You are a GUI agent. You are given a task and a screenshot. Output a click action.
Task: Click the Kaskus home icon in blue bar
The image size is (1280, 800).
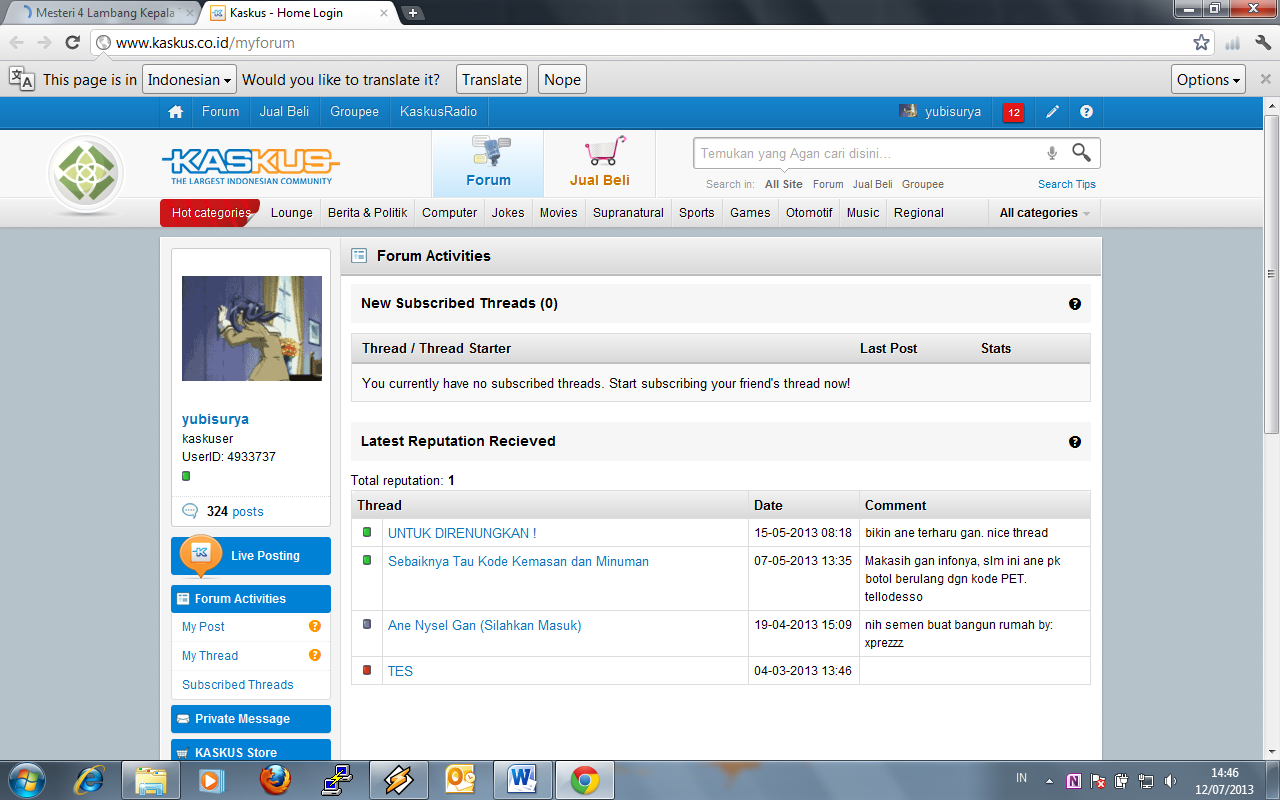[176, 112]
